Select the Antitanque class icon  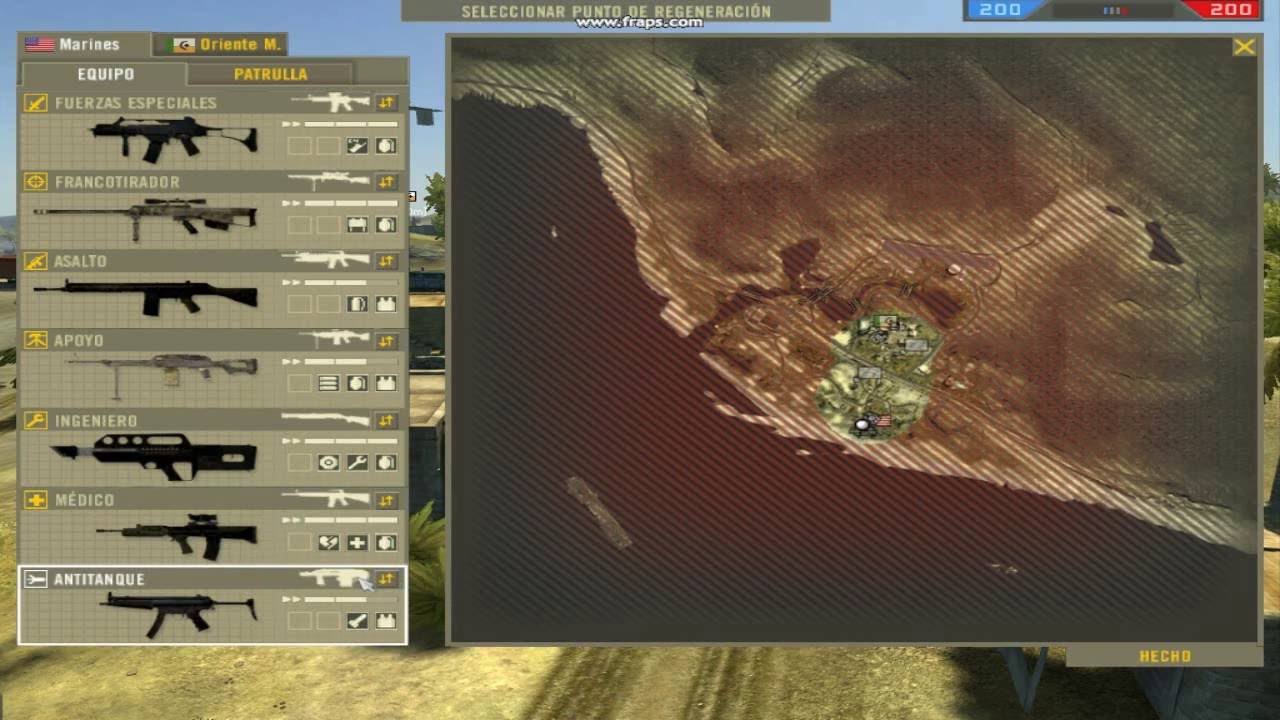36,579
